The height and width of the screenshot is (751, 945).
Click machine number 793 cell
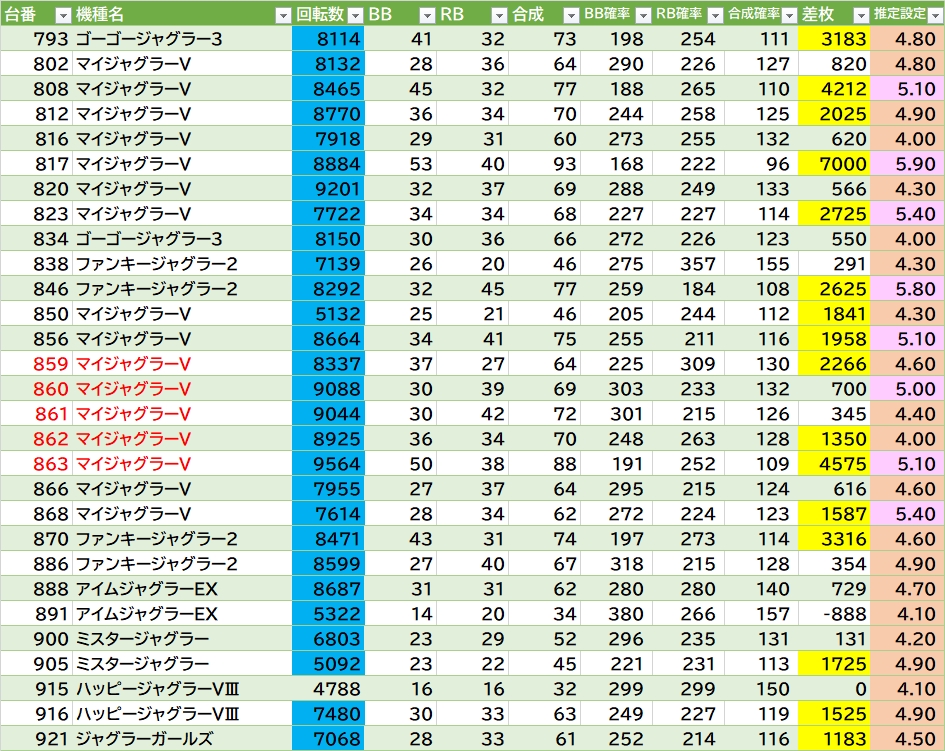point(36,39)
